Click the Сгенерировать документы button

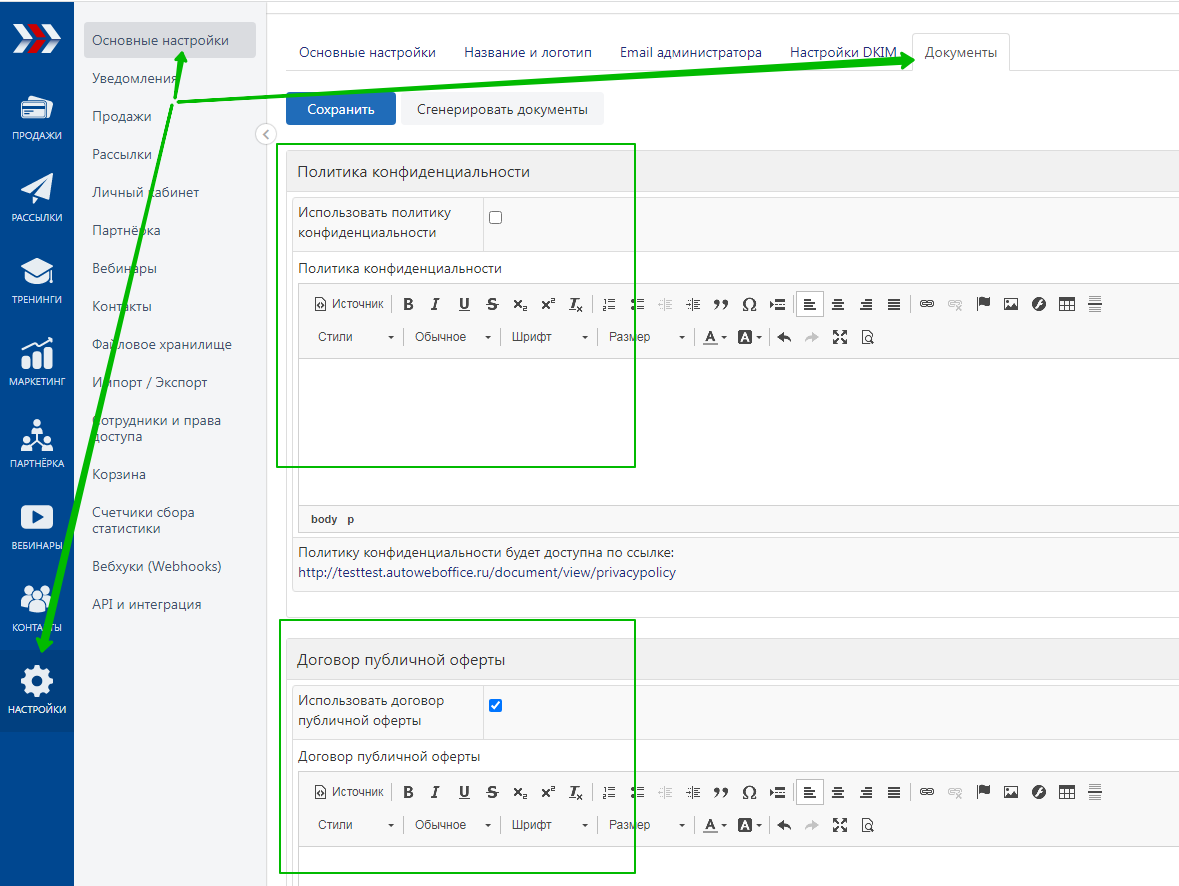(502, 109)
